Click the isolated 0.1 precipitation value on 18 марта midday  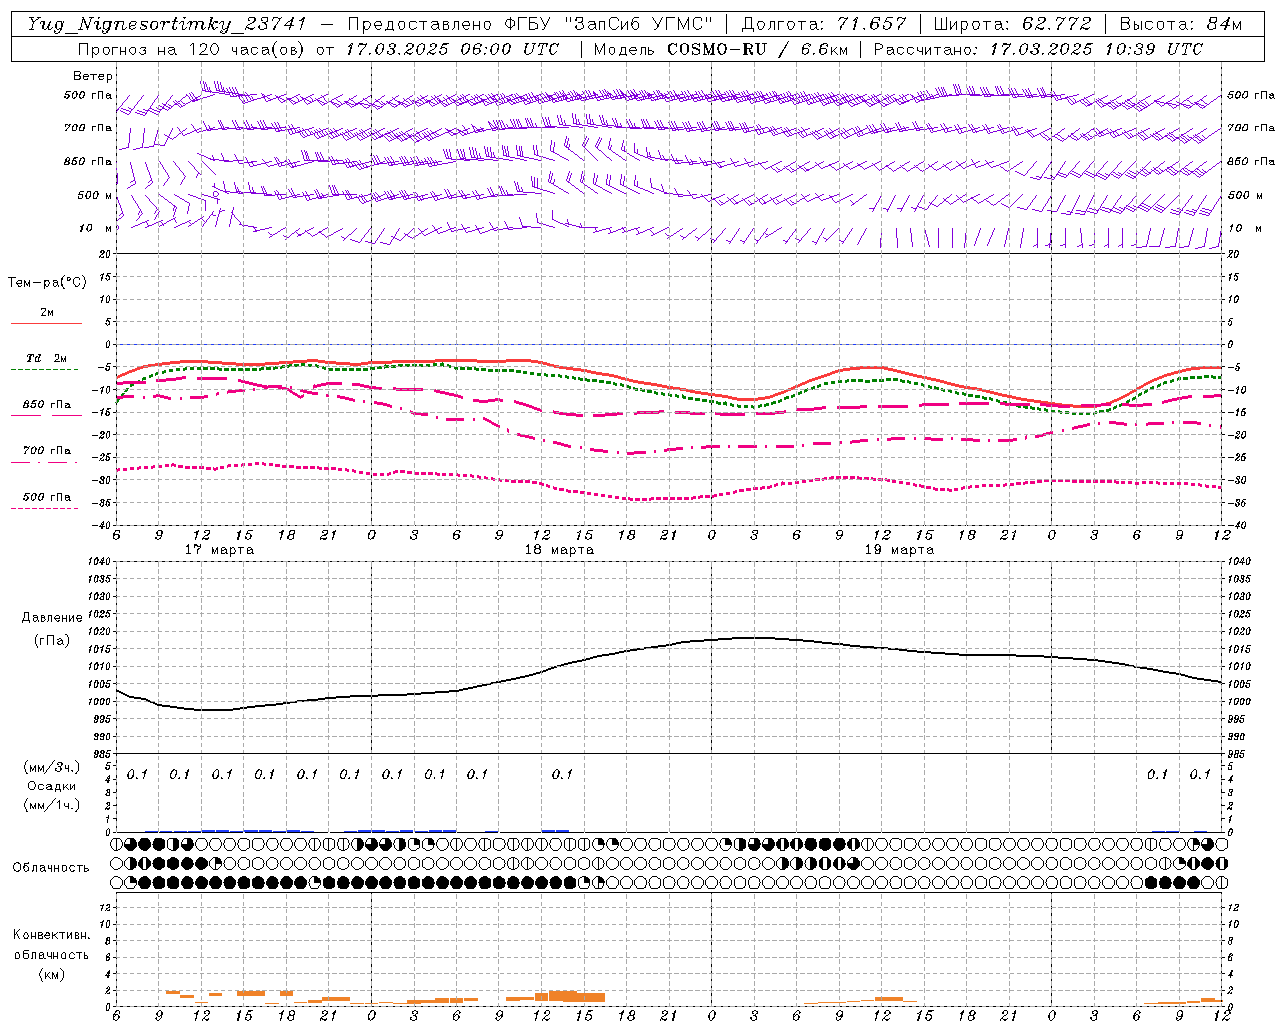[x=562, y=774]
